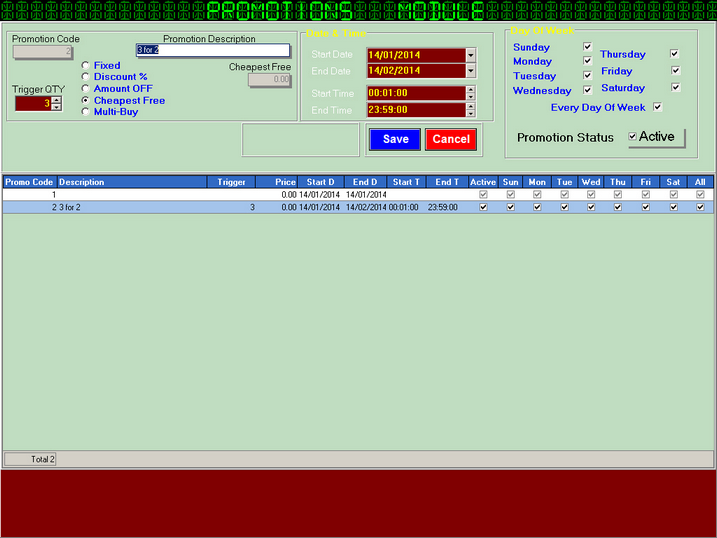Save the promotion
Screen dimensions: 717x538
point(395,139)
